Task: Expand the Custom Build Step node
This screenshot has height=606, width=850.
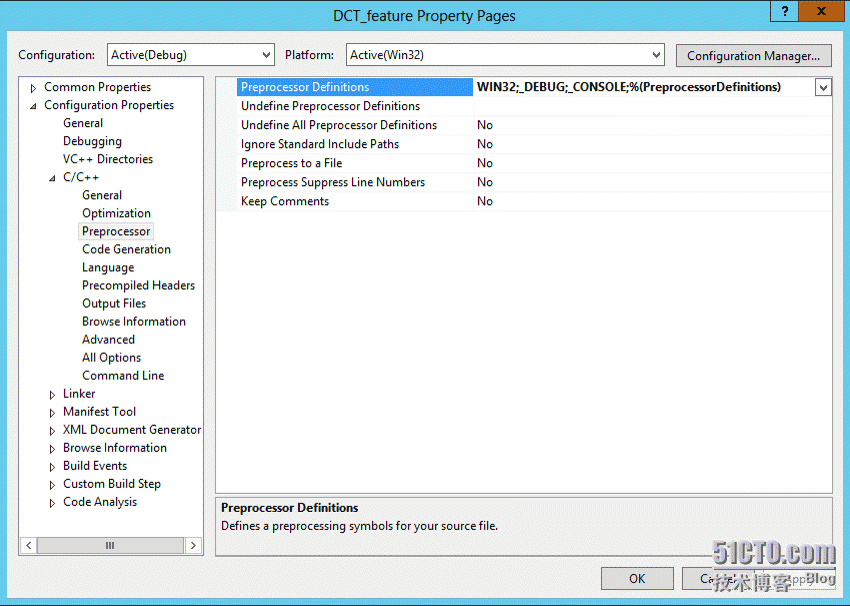Action: click(x=52, y=485)
